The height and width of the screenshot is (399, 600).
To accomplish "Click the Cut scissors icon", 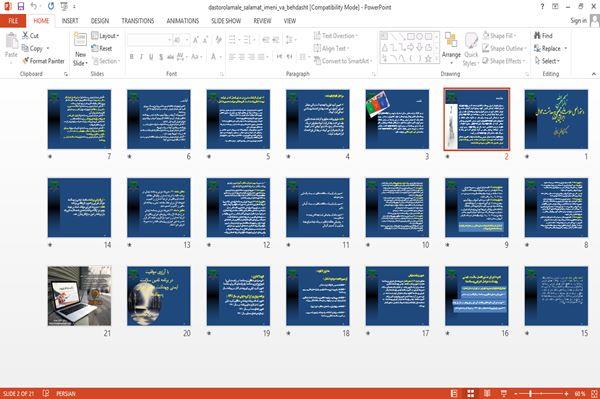I will [25, 35].
